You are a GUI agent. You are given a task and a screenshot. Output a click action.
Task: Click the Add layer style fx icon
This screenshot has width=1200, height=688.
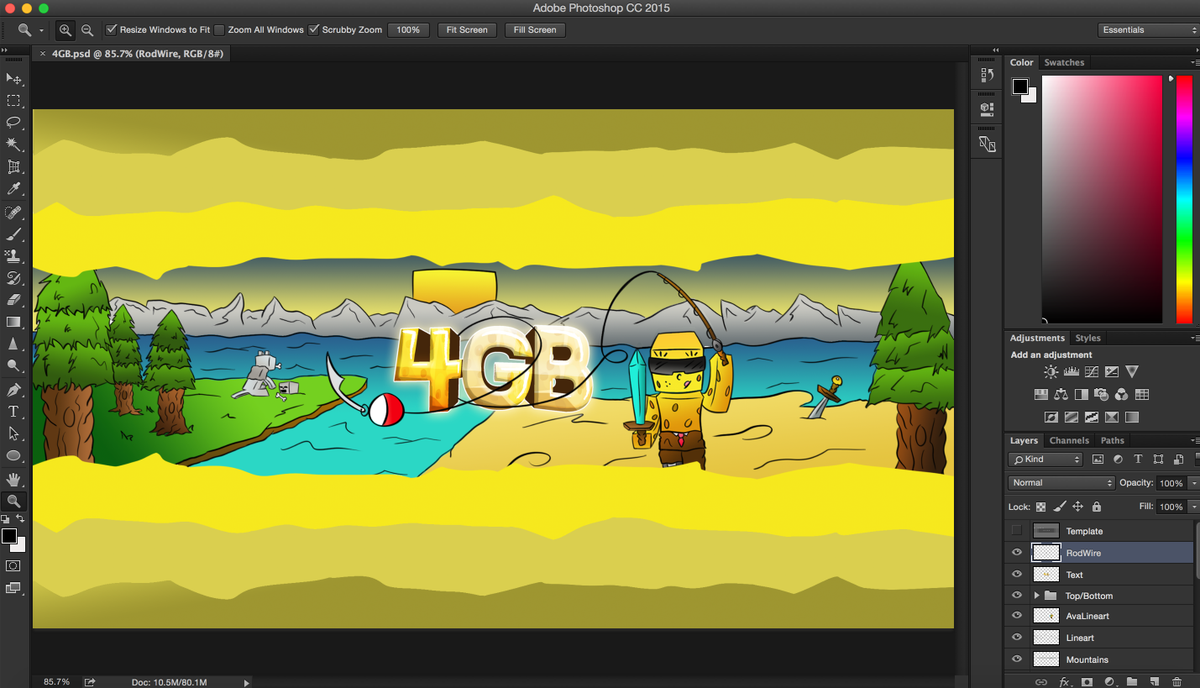[1065, 681]
